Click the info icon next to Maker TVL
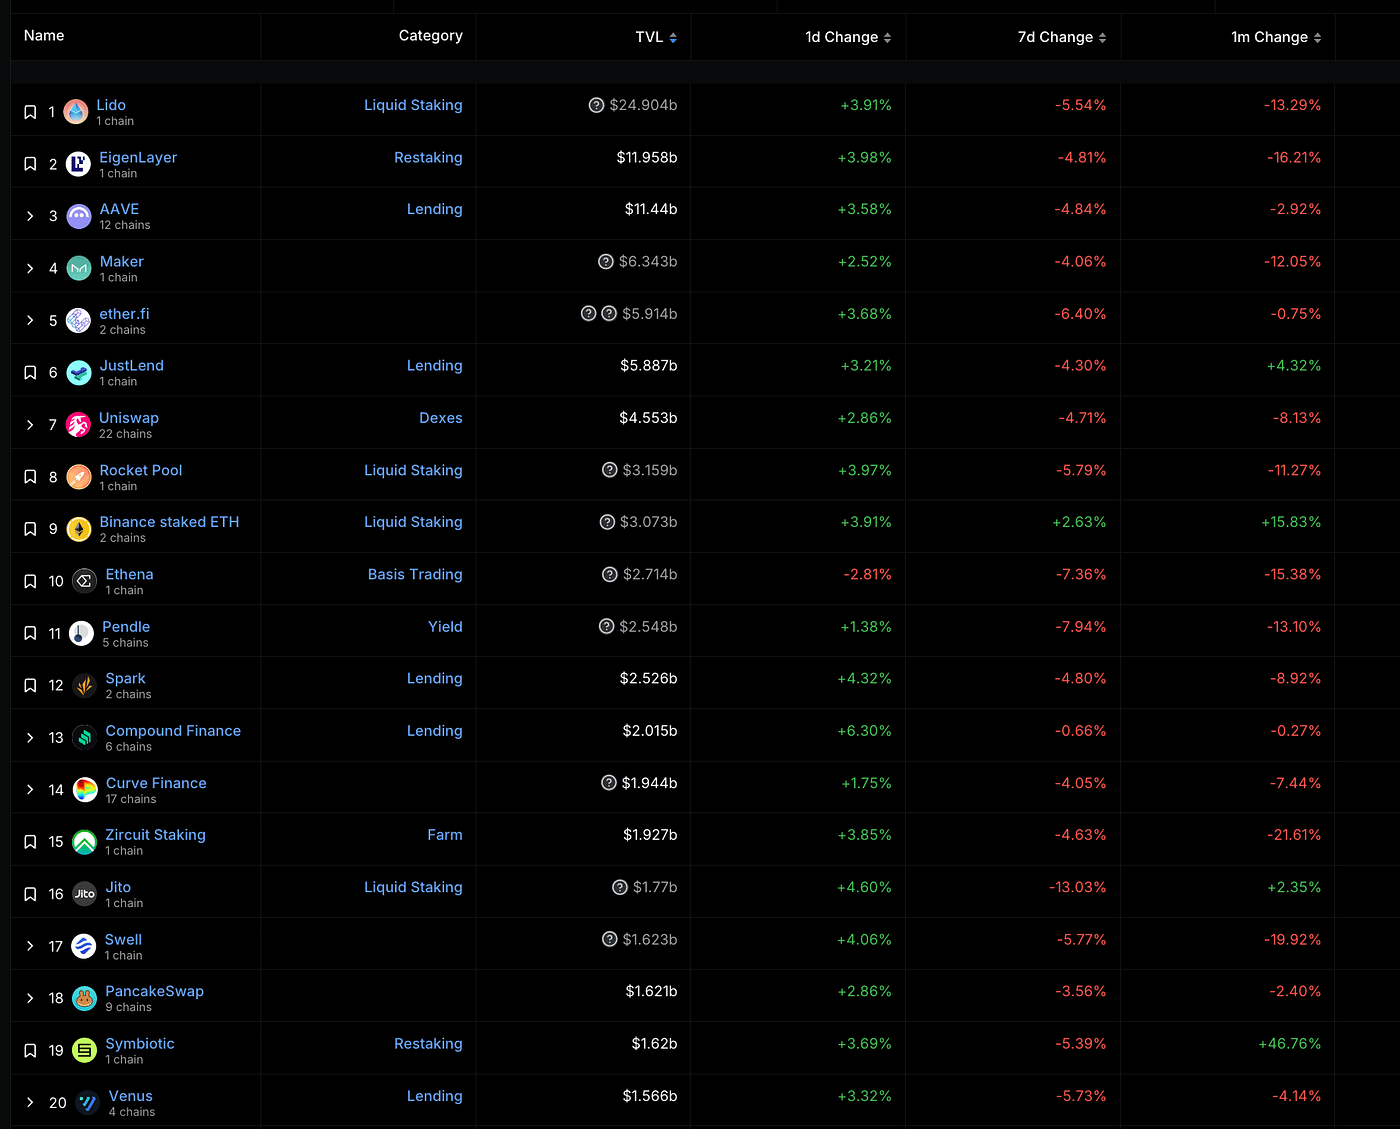 (x=605, y=262)
